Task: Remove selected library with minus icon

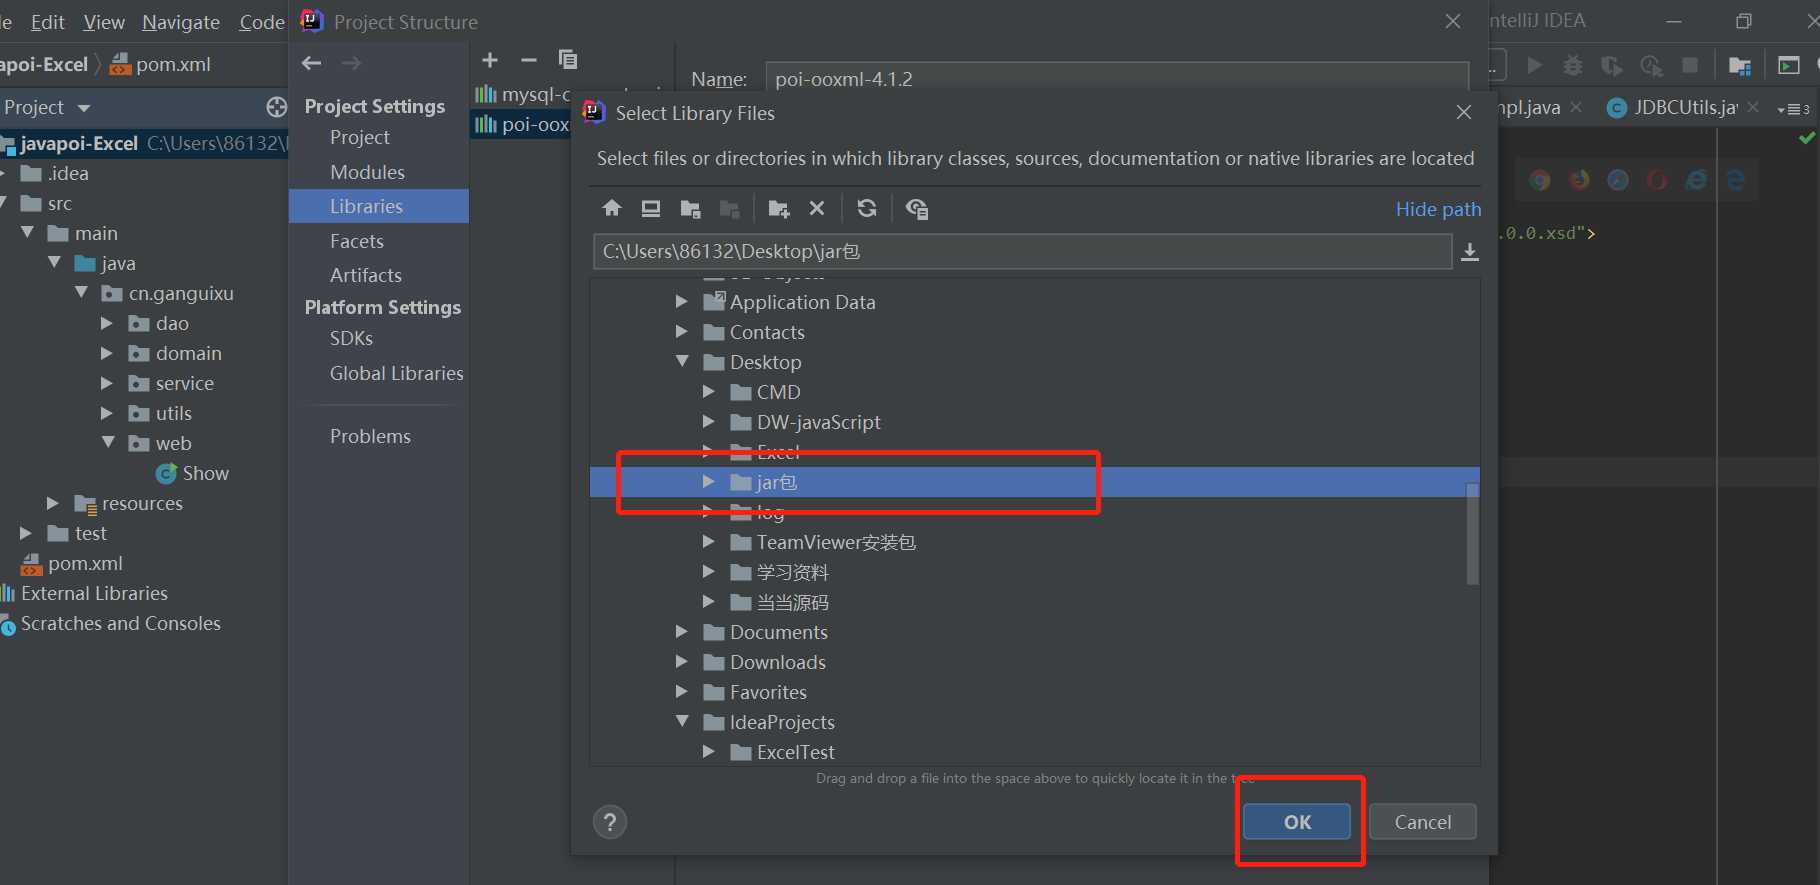Action: pos(529,60)
